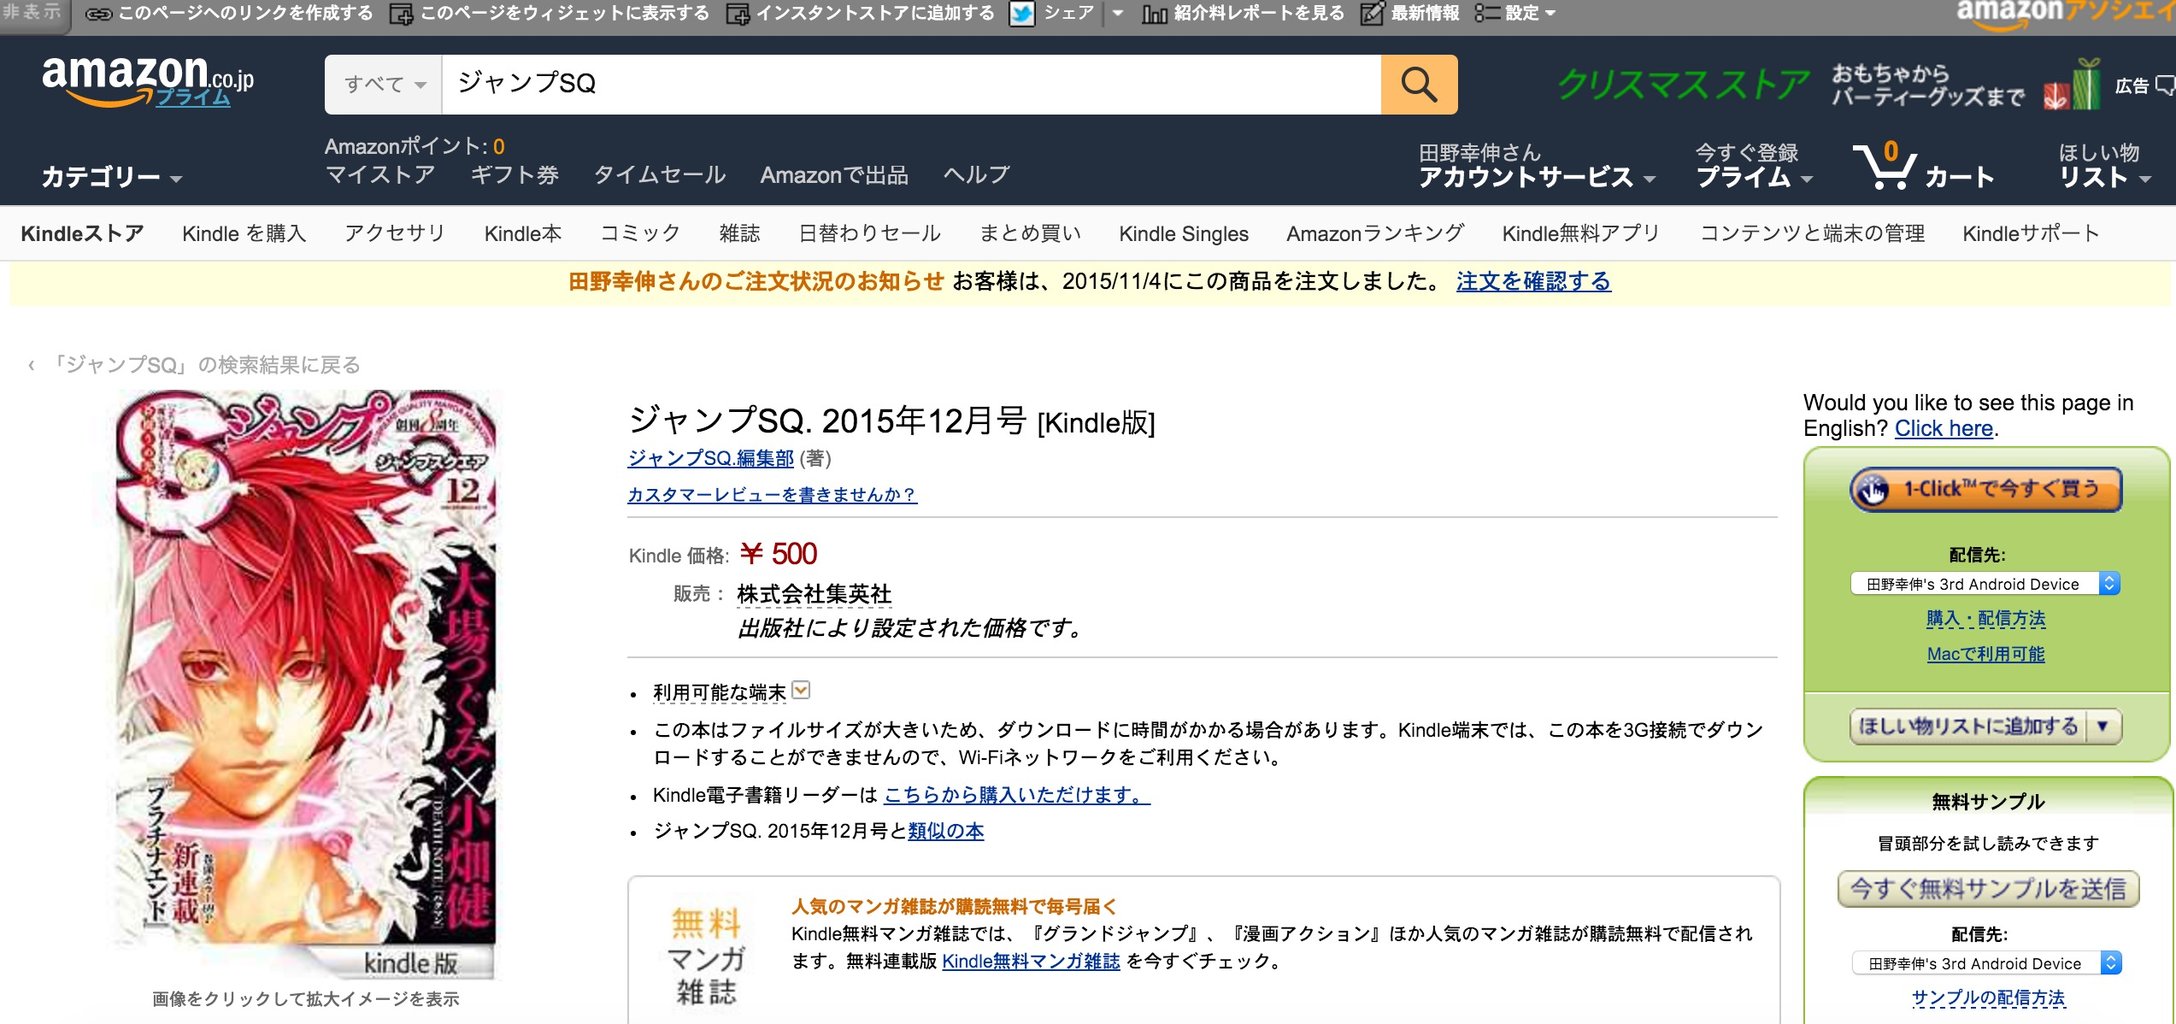Screen dimensions: 2176x1024
Task: Click the English page Click here link
Action: [1944, 429]
